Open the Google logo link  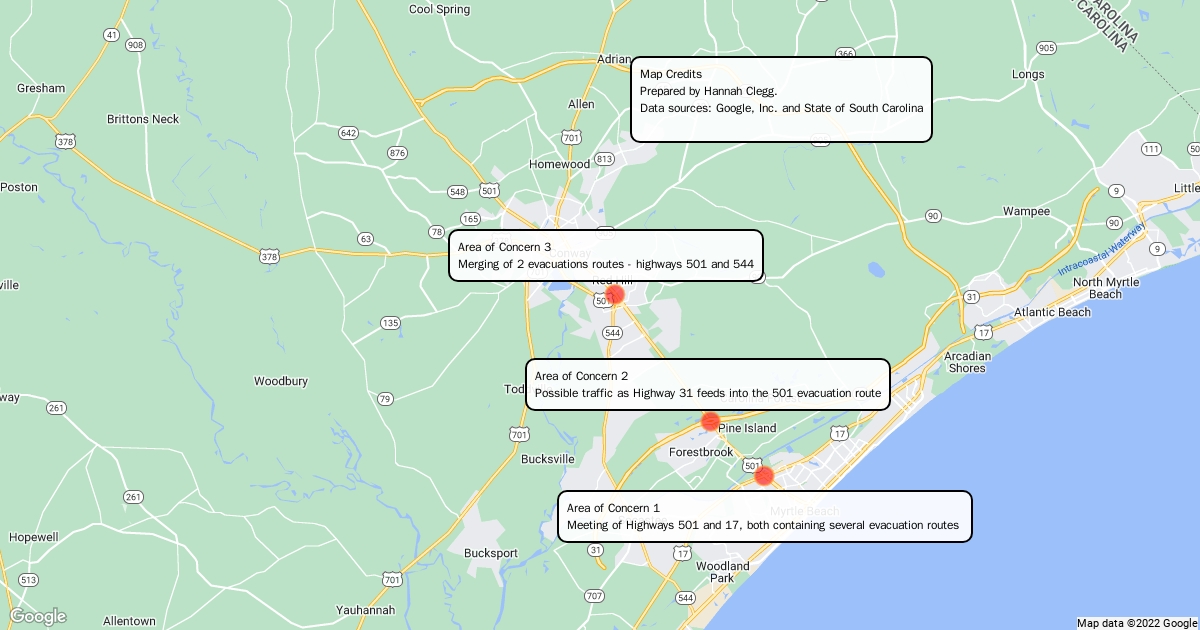(x=38, y=616)
